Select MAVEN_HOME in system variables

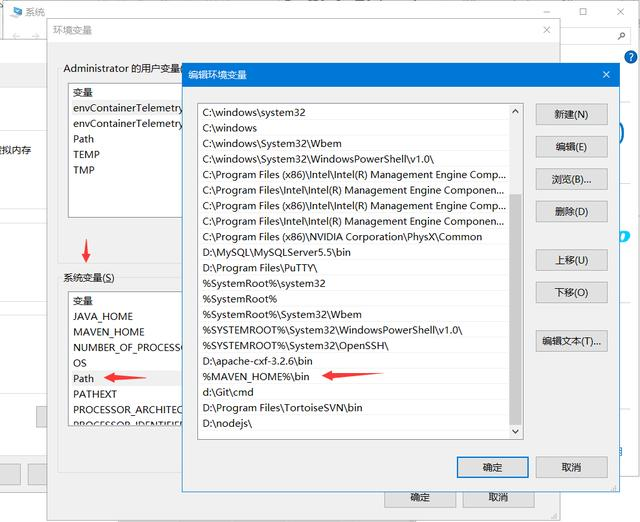pos(126,332)
